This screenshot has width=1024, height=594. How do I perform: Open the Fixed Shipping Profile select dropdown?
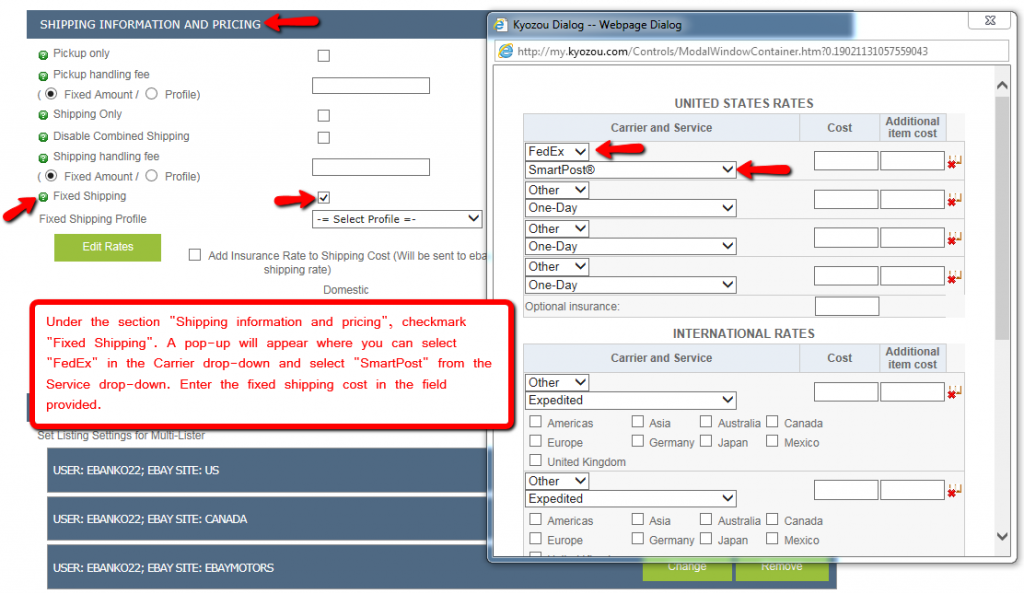click(x=397, y=219)
